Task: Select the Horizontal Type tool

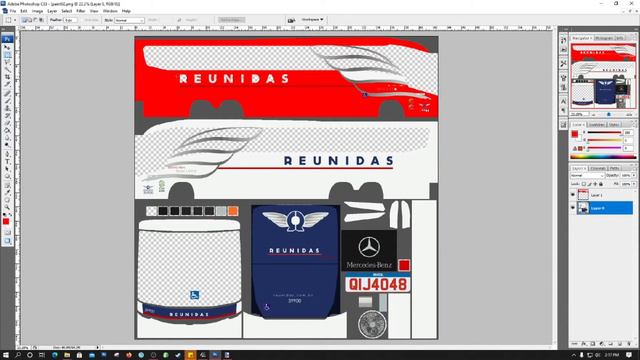Action: coord(7,162)
